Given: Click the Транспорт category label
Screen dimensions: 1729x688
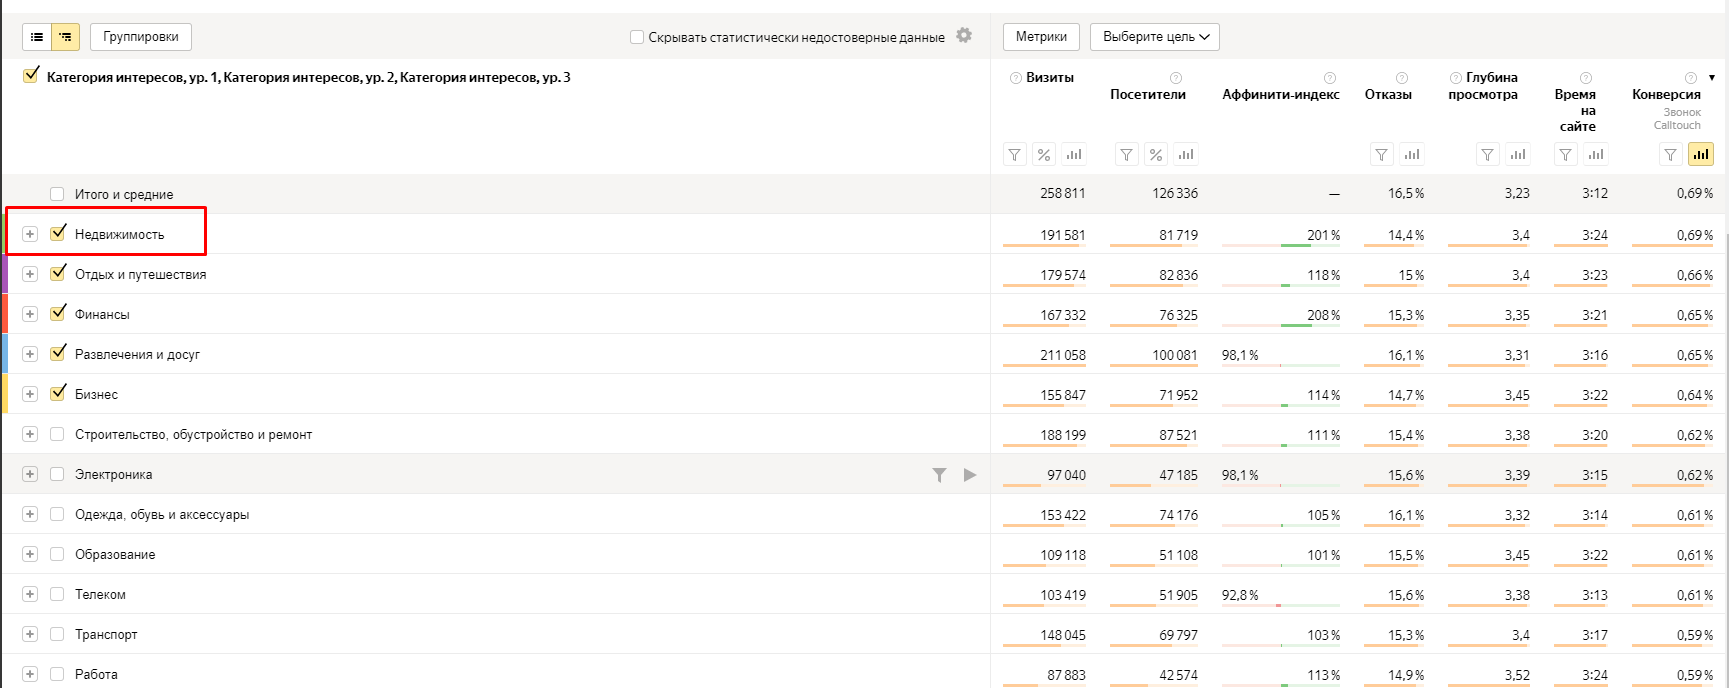Looking at the screenshot, I should [106, 635].
